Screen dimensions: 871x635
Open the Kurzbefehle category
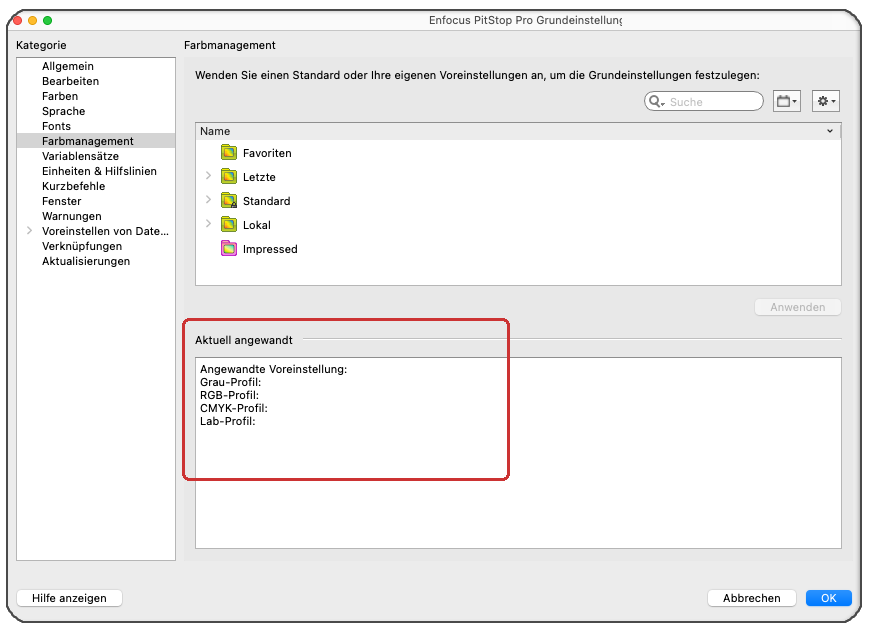(x=73, y=186)
